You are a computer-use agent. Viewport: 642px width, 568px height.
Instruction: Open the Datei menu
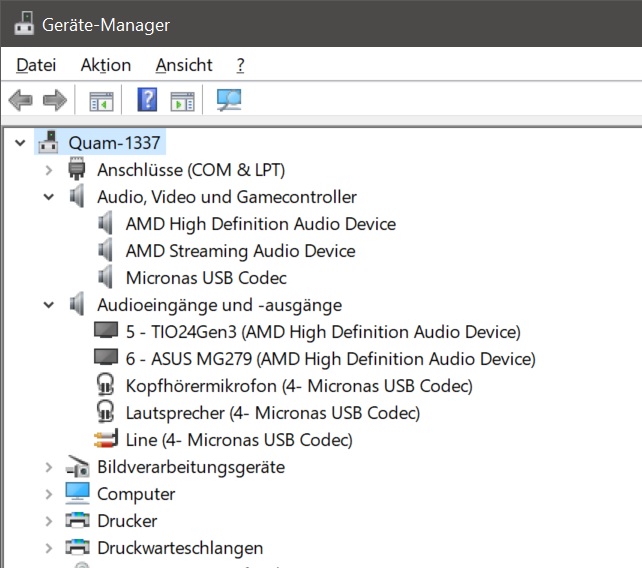36,65
